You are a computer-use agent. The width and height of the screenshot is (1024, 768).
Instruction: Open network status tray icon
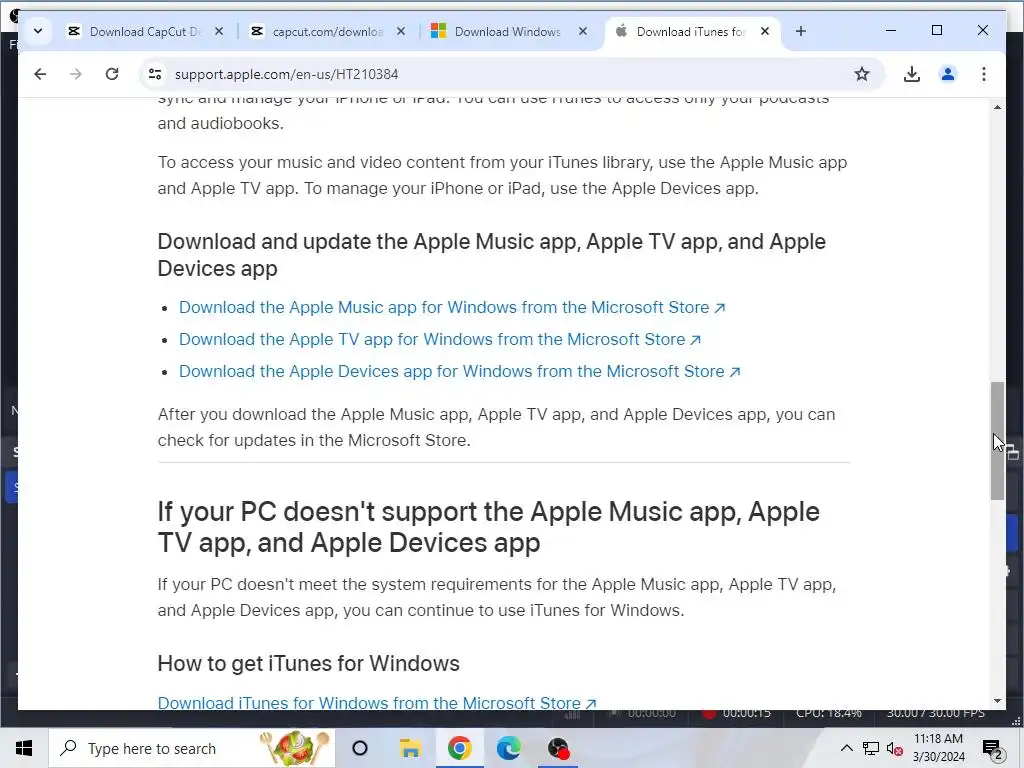tap(871, 748)
